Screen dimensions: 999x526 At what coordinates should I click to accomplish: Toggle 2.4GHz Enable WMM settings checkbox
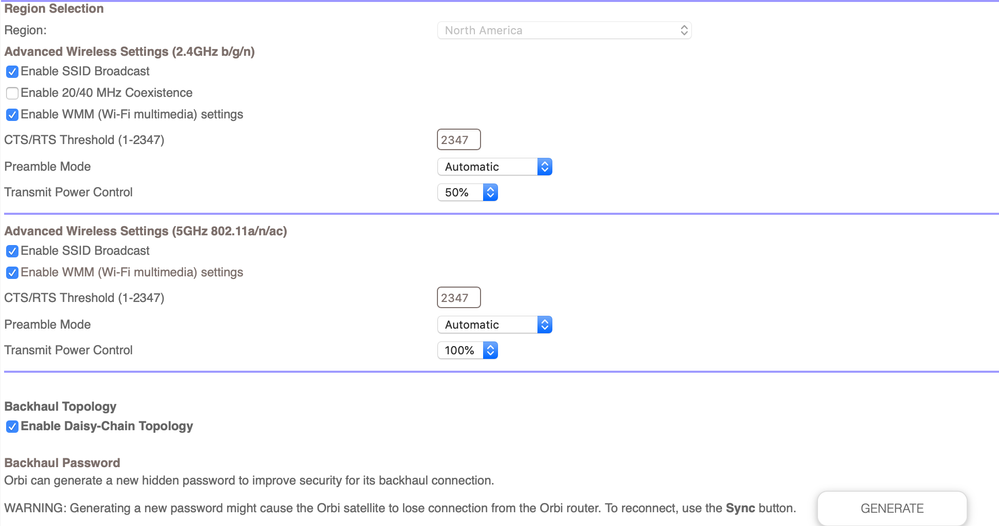coord(12,115)
